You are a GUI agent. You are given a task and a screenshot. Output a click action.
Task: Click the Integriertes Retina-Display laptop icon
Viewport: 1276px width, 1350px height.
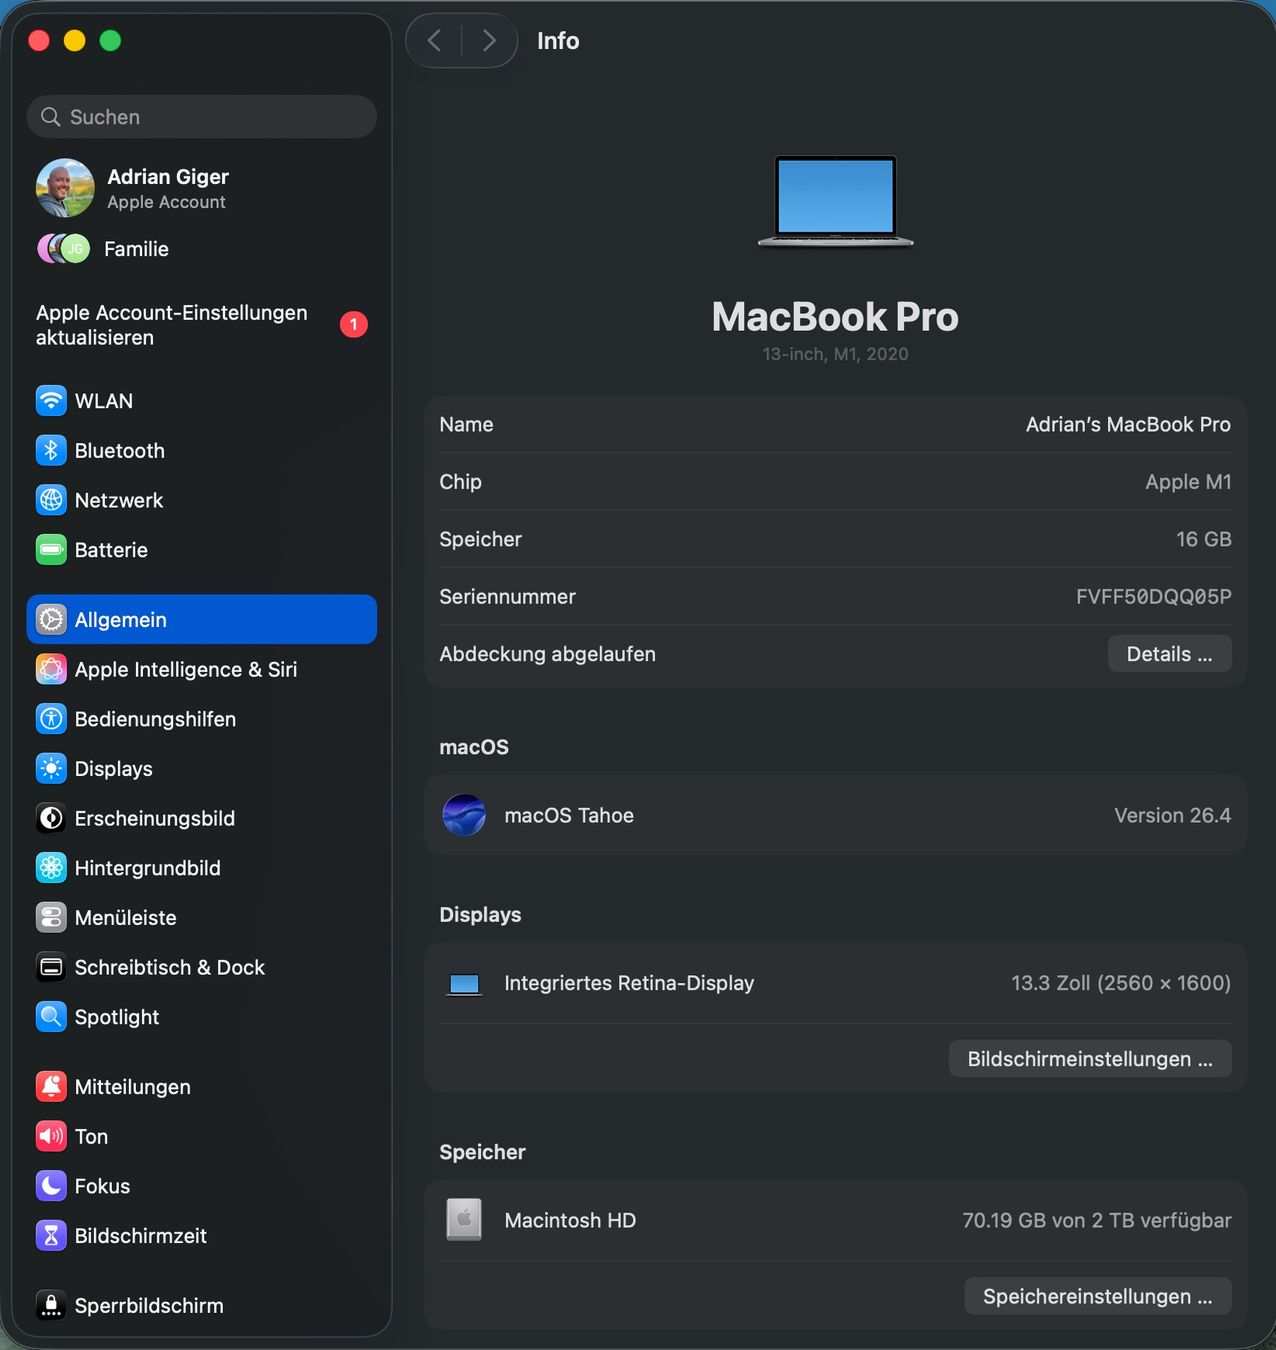[x=464, y=984]
